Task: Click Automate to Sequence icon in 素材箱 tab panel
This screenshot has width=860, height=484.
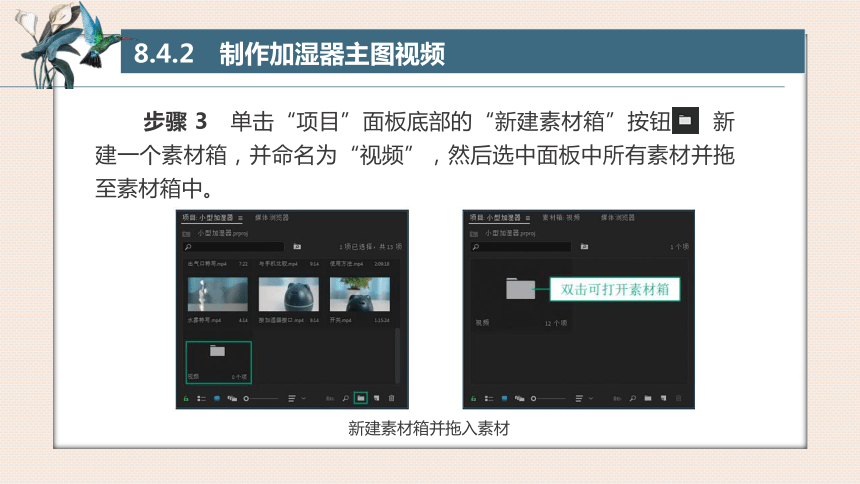Action: (x=617, y=398)
